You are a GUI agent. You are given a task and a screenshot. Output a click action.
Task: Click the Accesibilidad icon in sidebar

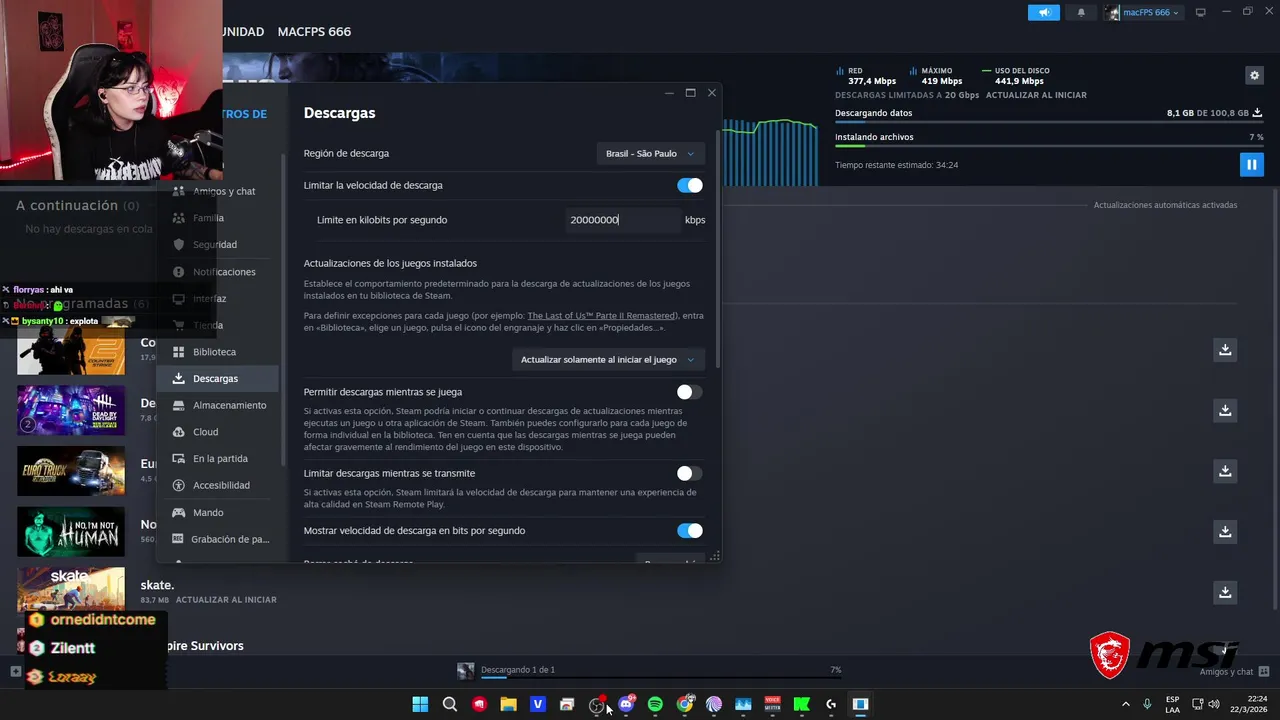tap(178, 485)
